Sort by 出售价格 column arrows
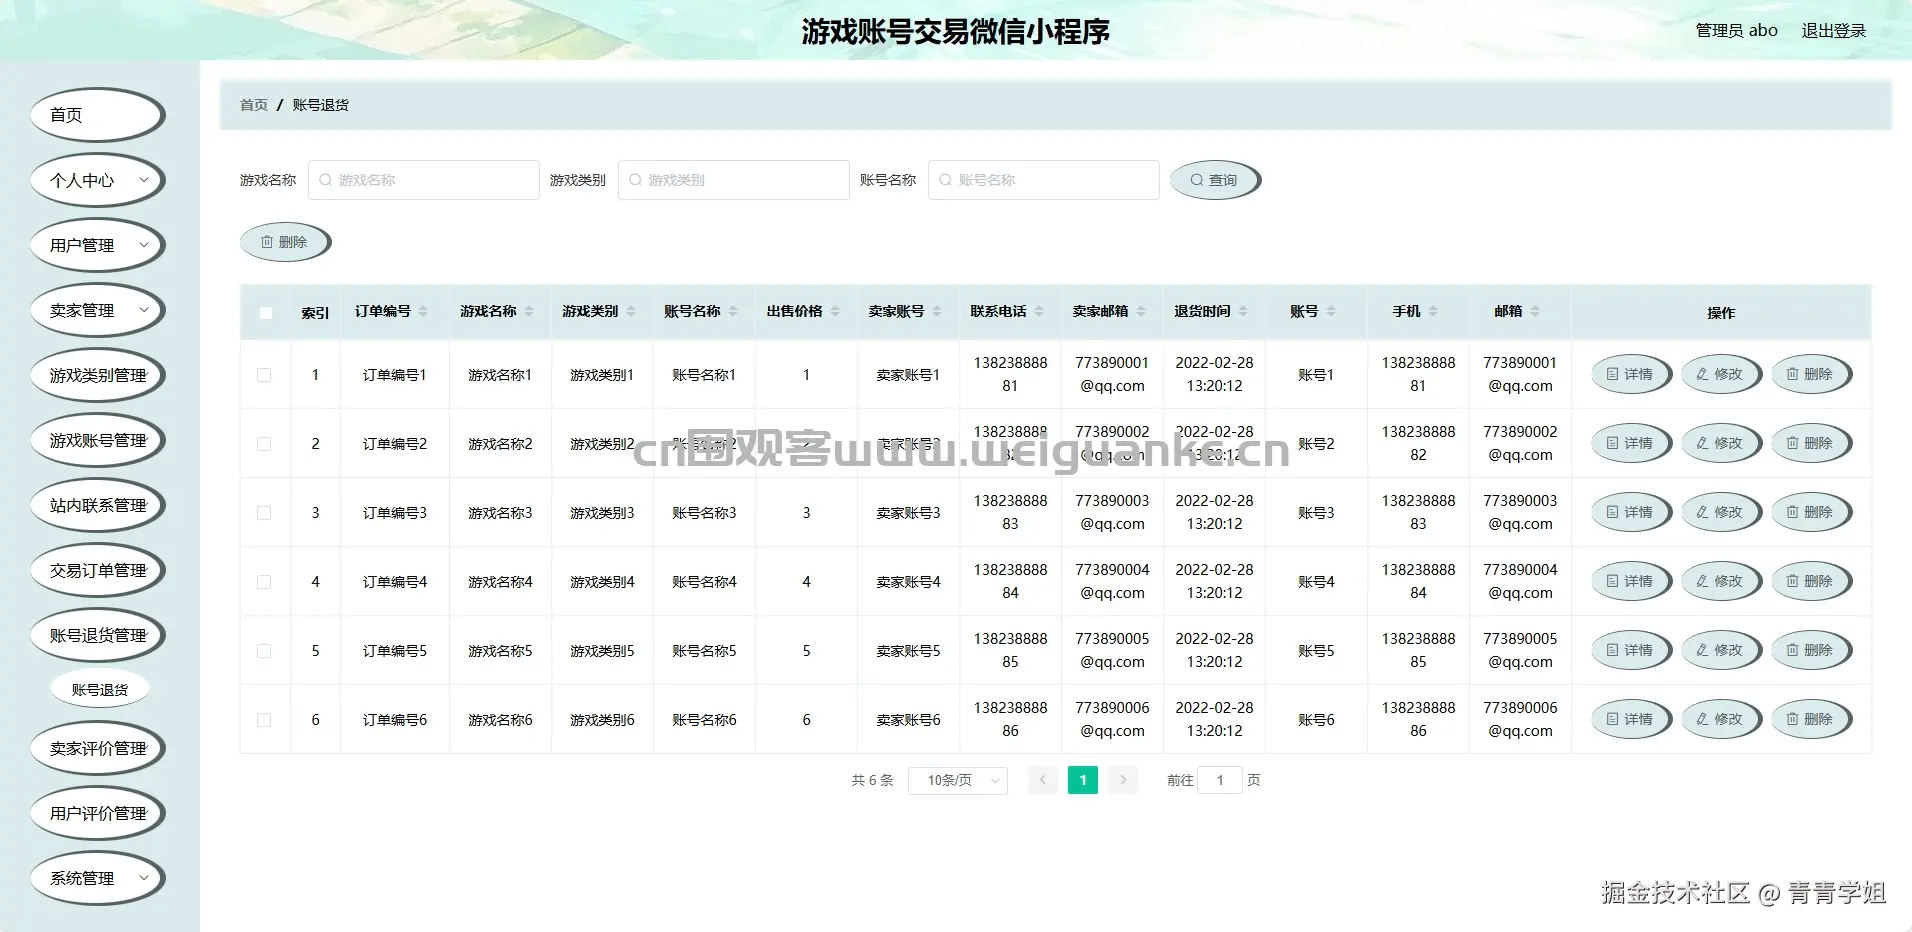 (835, 311)
